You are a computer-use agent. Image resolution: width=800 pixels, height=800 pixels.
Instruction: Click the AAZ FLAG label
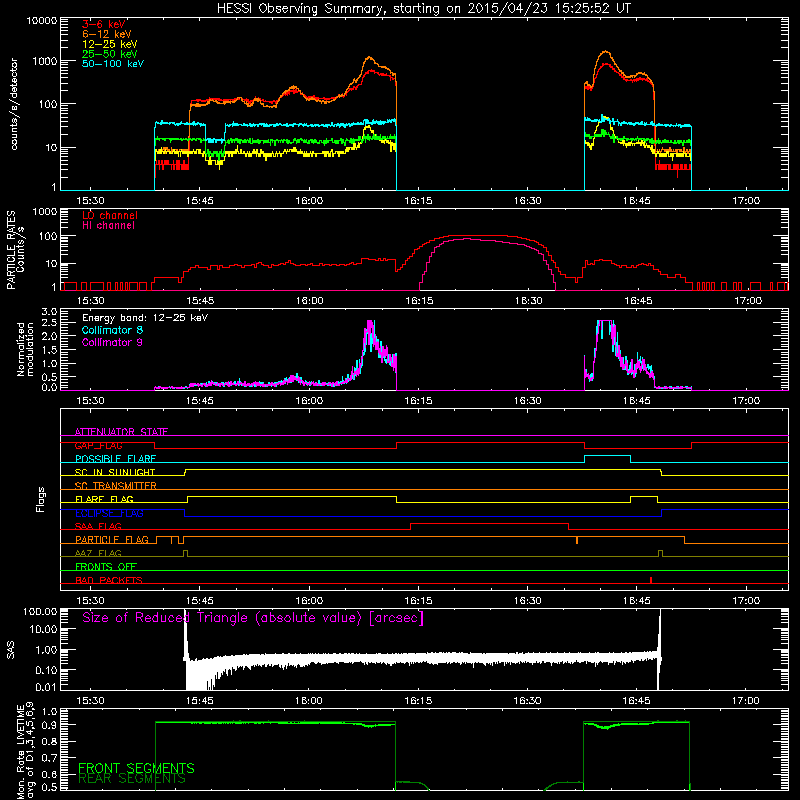[x=98, y=553]
